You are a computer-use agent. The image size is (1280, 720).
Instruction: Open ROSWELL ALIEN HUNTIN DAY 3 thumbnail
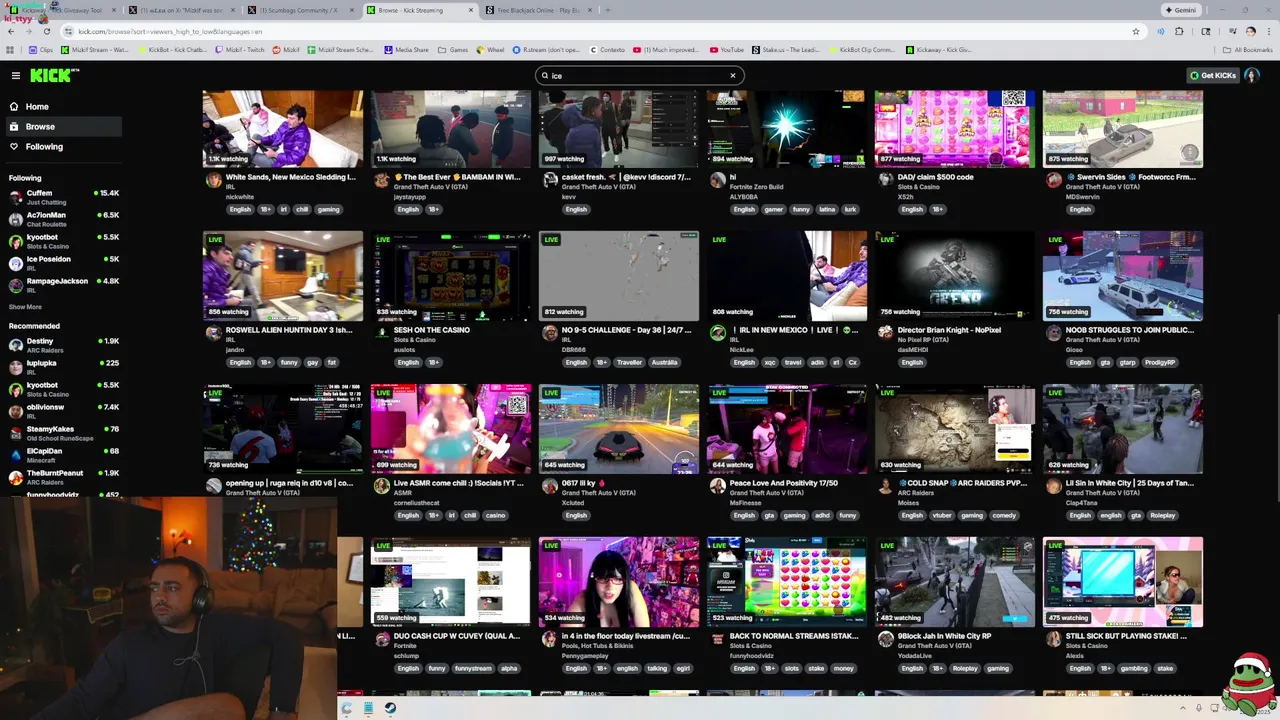click(283, 276)
